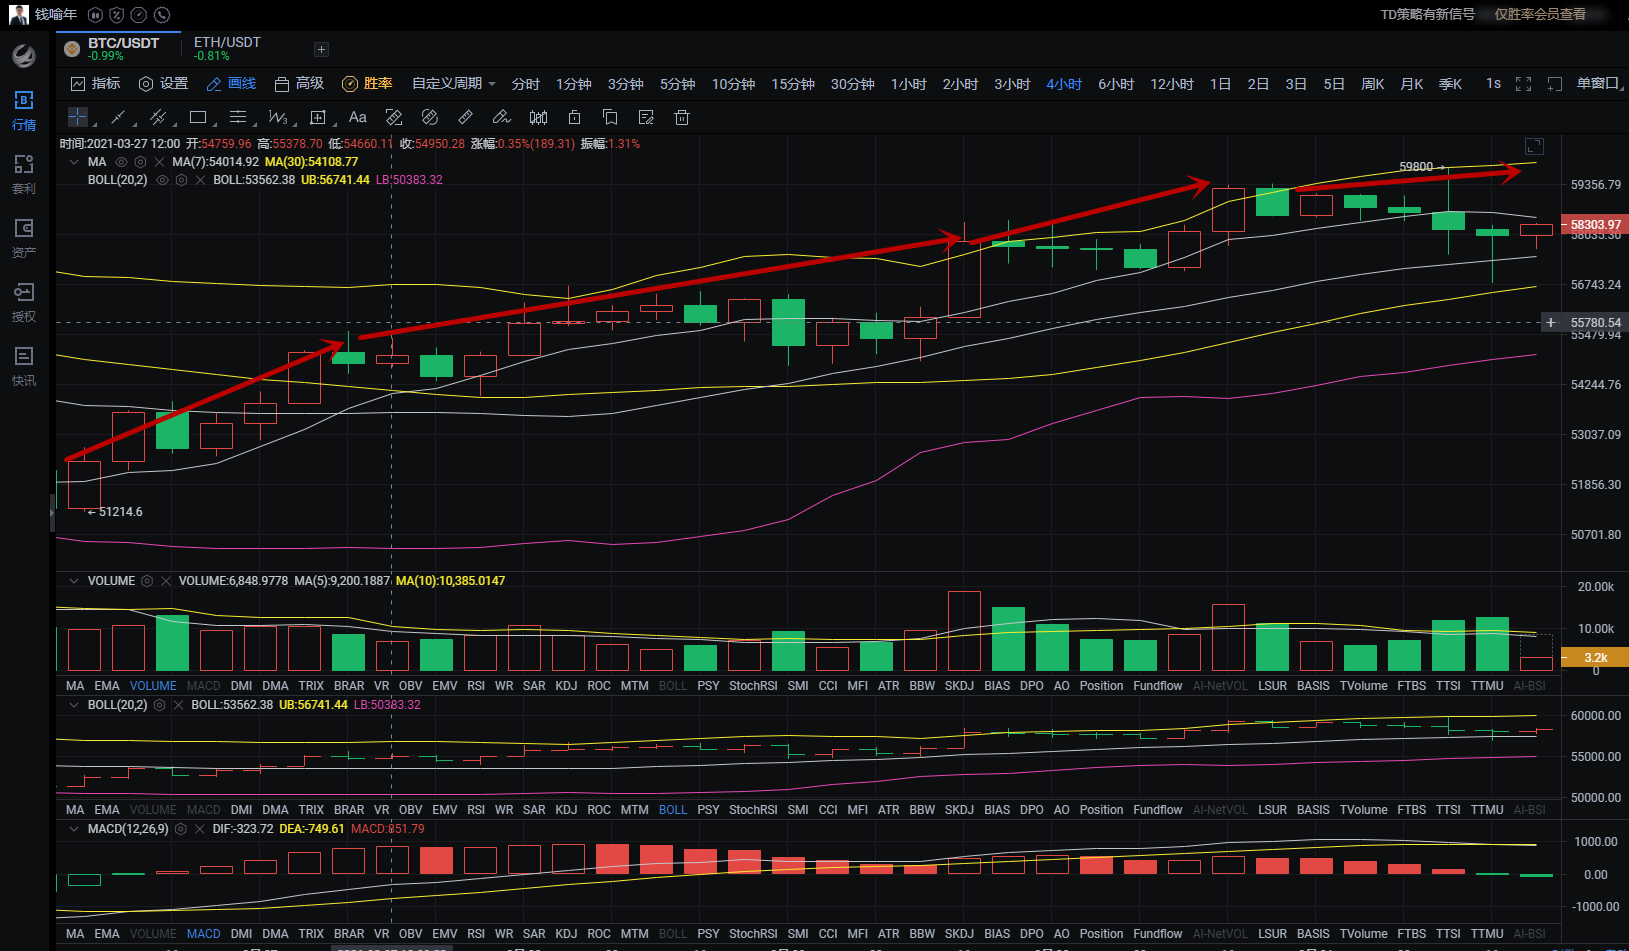
Task: Select the ruler measurement tool
Action: click(x=465, y=117)
